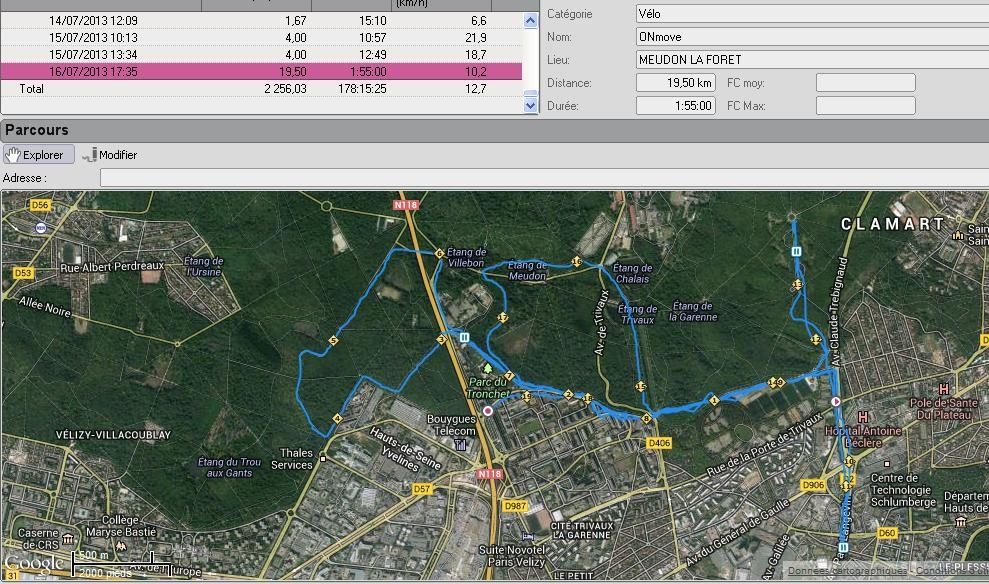Select the Explorer hand tool
The image size is (989, 584).
coord(38,155)
